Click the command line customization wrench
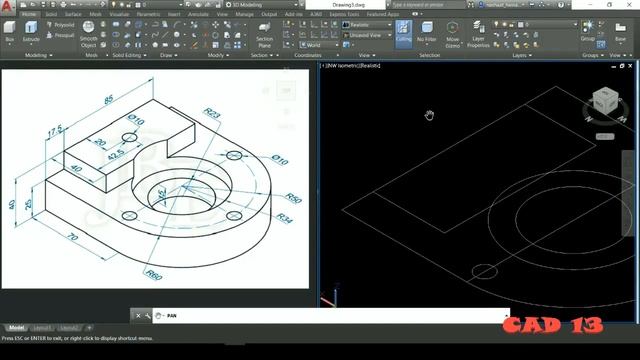Screen dimensions: 640x360 point(147,316)
